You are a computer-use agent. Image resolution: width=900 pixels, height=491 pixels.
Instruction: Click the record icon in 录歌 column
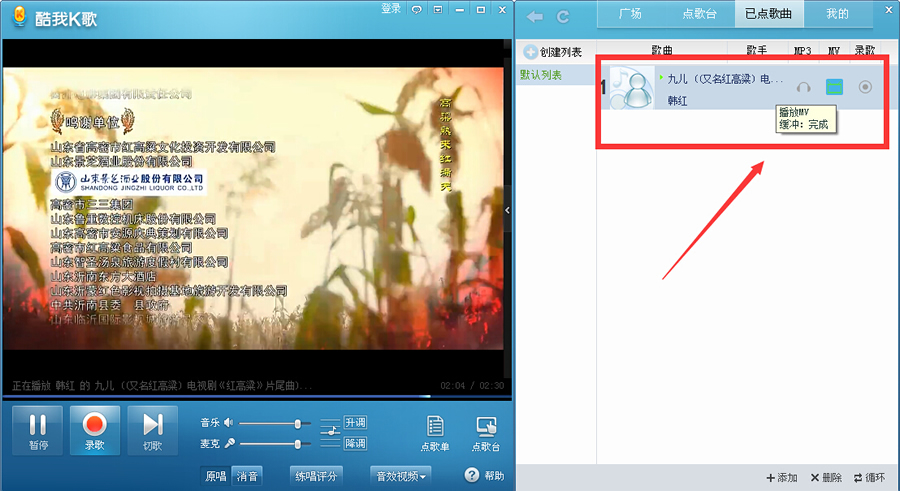(x=865, y=88)
